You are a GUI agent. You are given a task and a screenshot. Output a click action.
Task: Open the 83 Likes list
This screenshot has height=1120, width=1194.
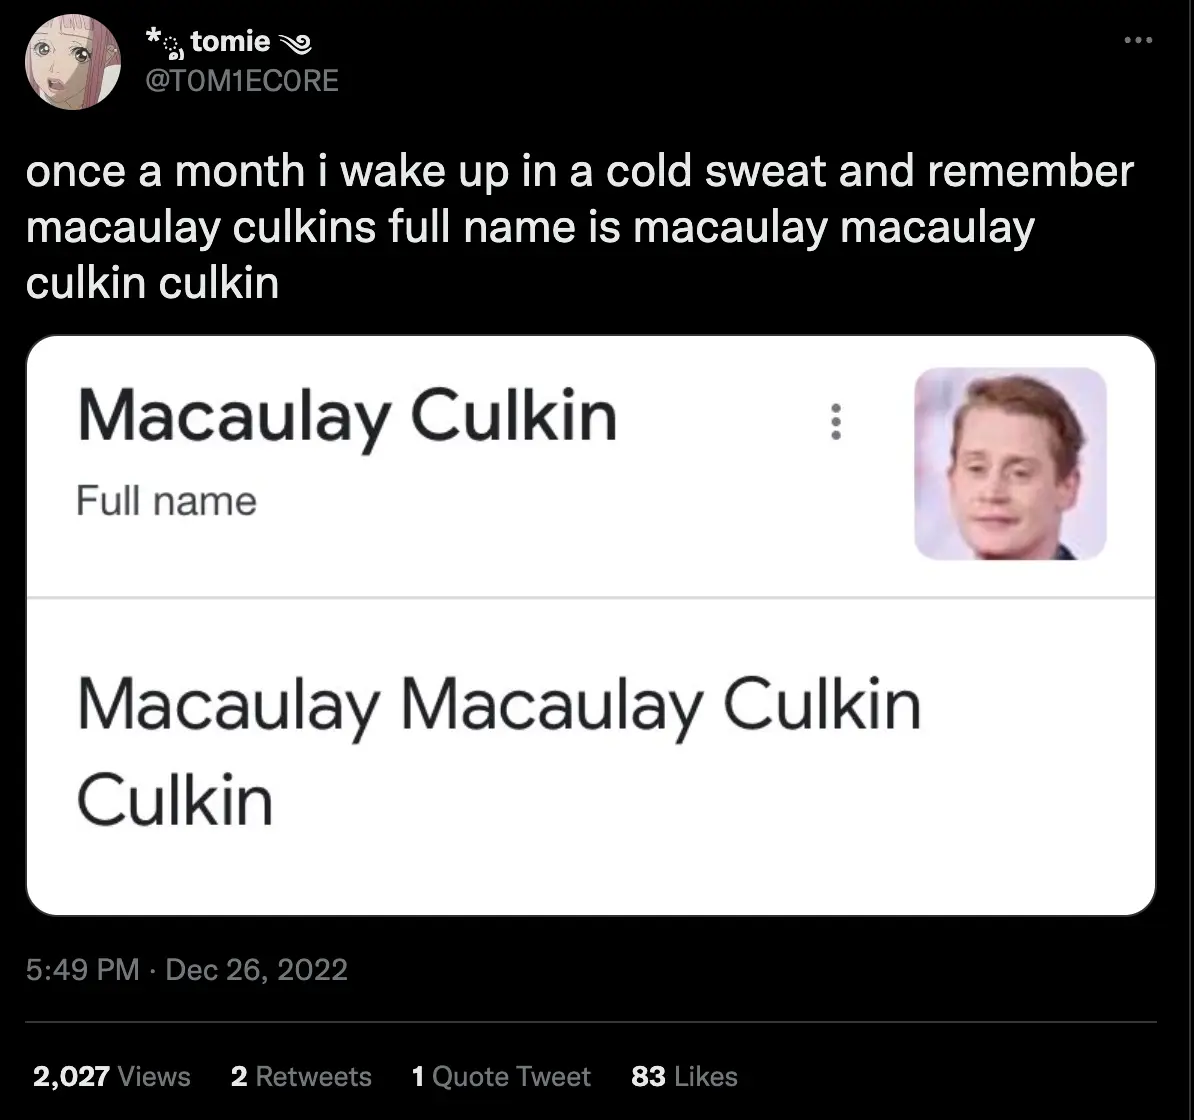click(684, 1076)
